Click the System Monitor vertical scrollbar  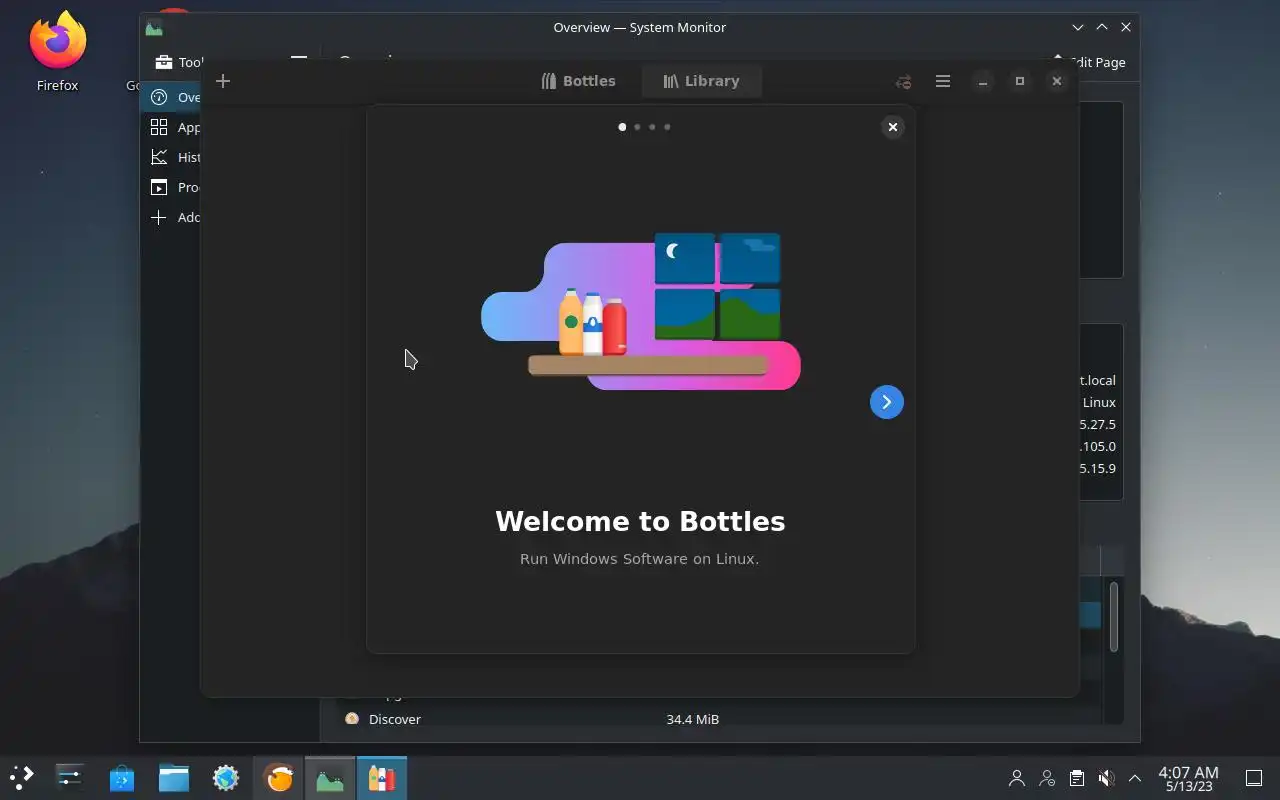(1113, 616)
